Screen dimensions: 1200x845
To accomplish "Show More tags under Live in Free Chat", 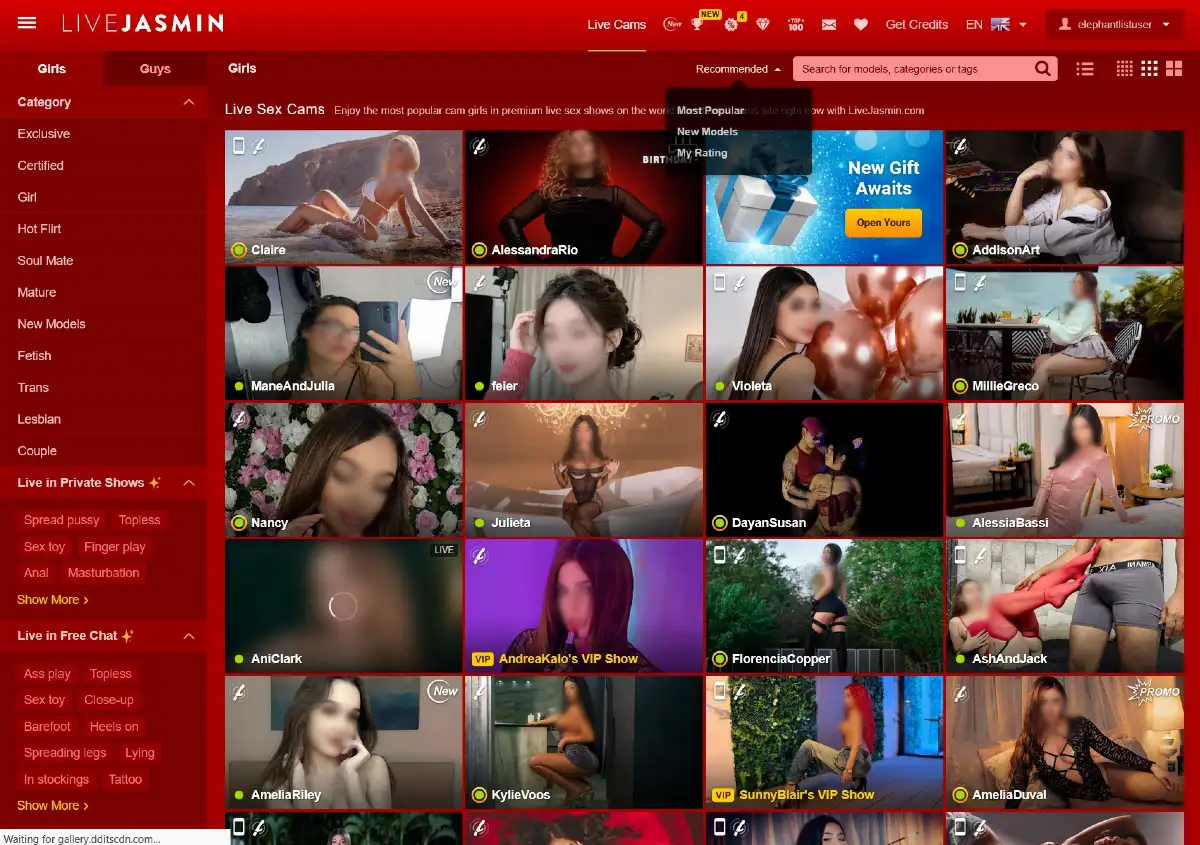I will pyautogui.click(x=53, y=806).
